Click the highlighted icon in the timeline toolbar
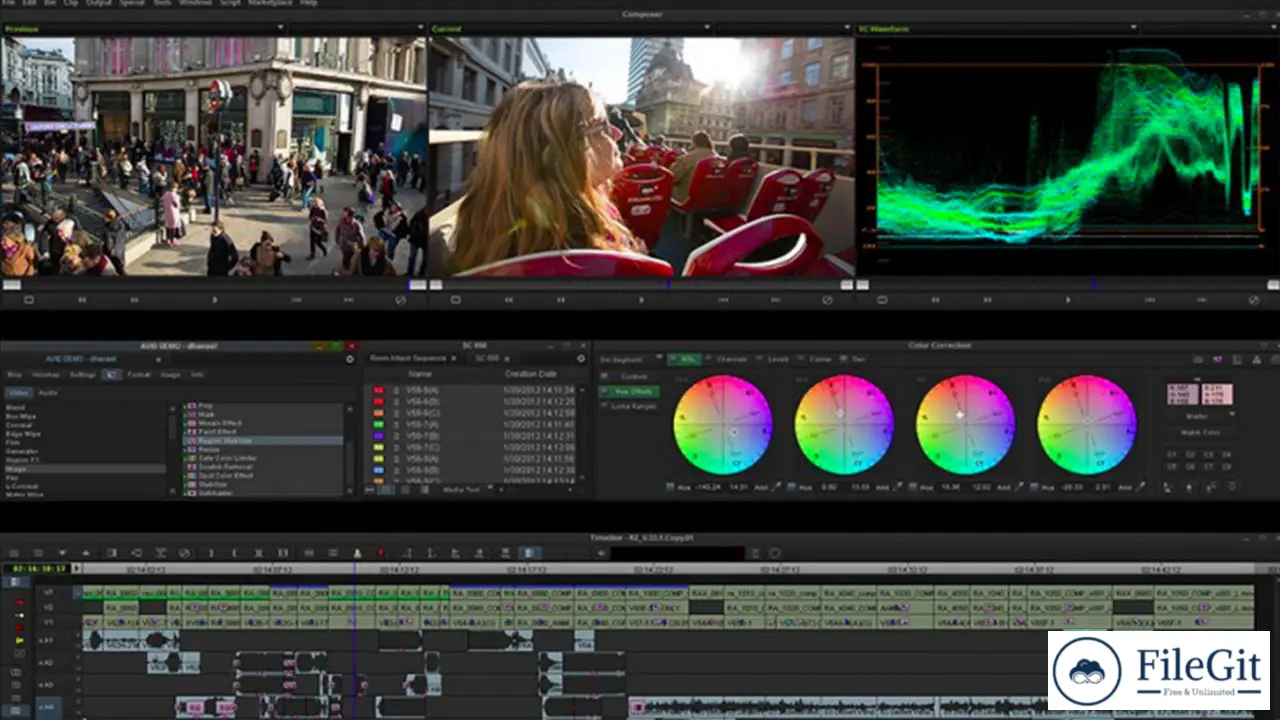 click(530, 553)
